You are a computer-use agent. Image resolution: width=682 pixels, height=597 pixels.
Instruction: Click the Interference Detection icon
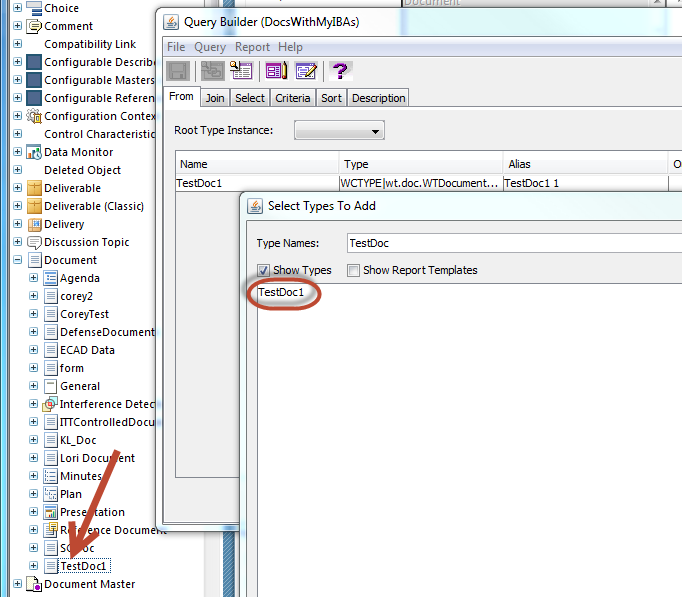click(x=50, y=404)
